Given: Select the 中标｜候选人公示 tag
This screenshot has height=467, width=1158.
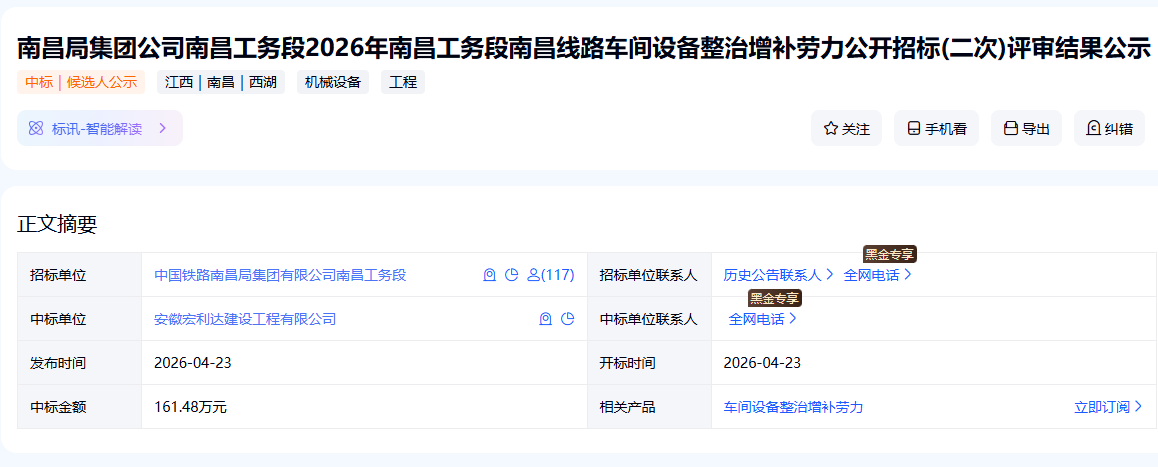Looking at the screenshot, I should (81, 82).
